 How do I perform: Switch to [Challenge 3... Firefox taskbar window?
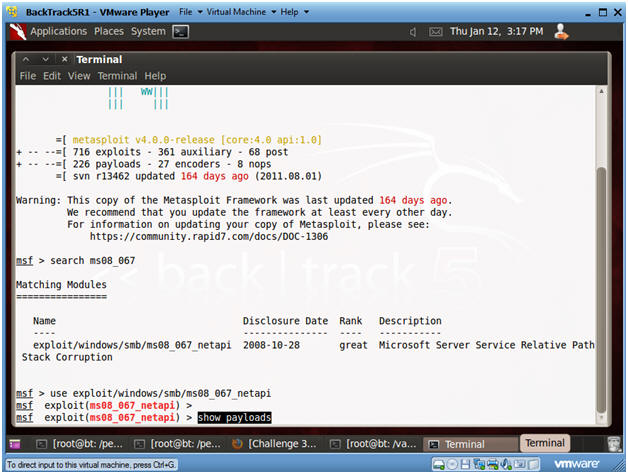275,444
